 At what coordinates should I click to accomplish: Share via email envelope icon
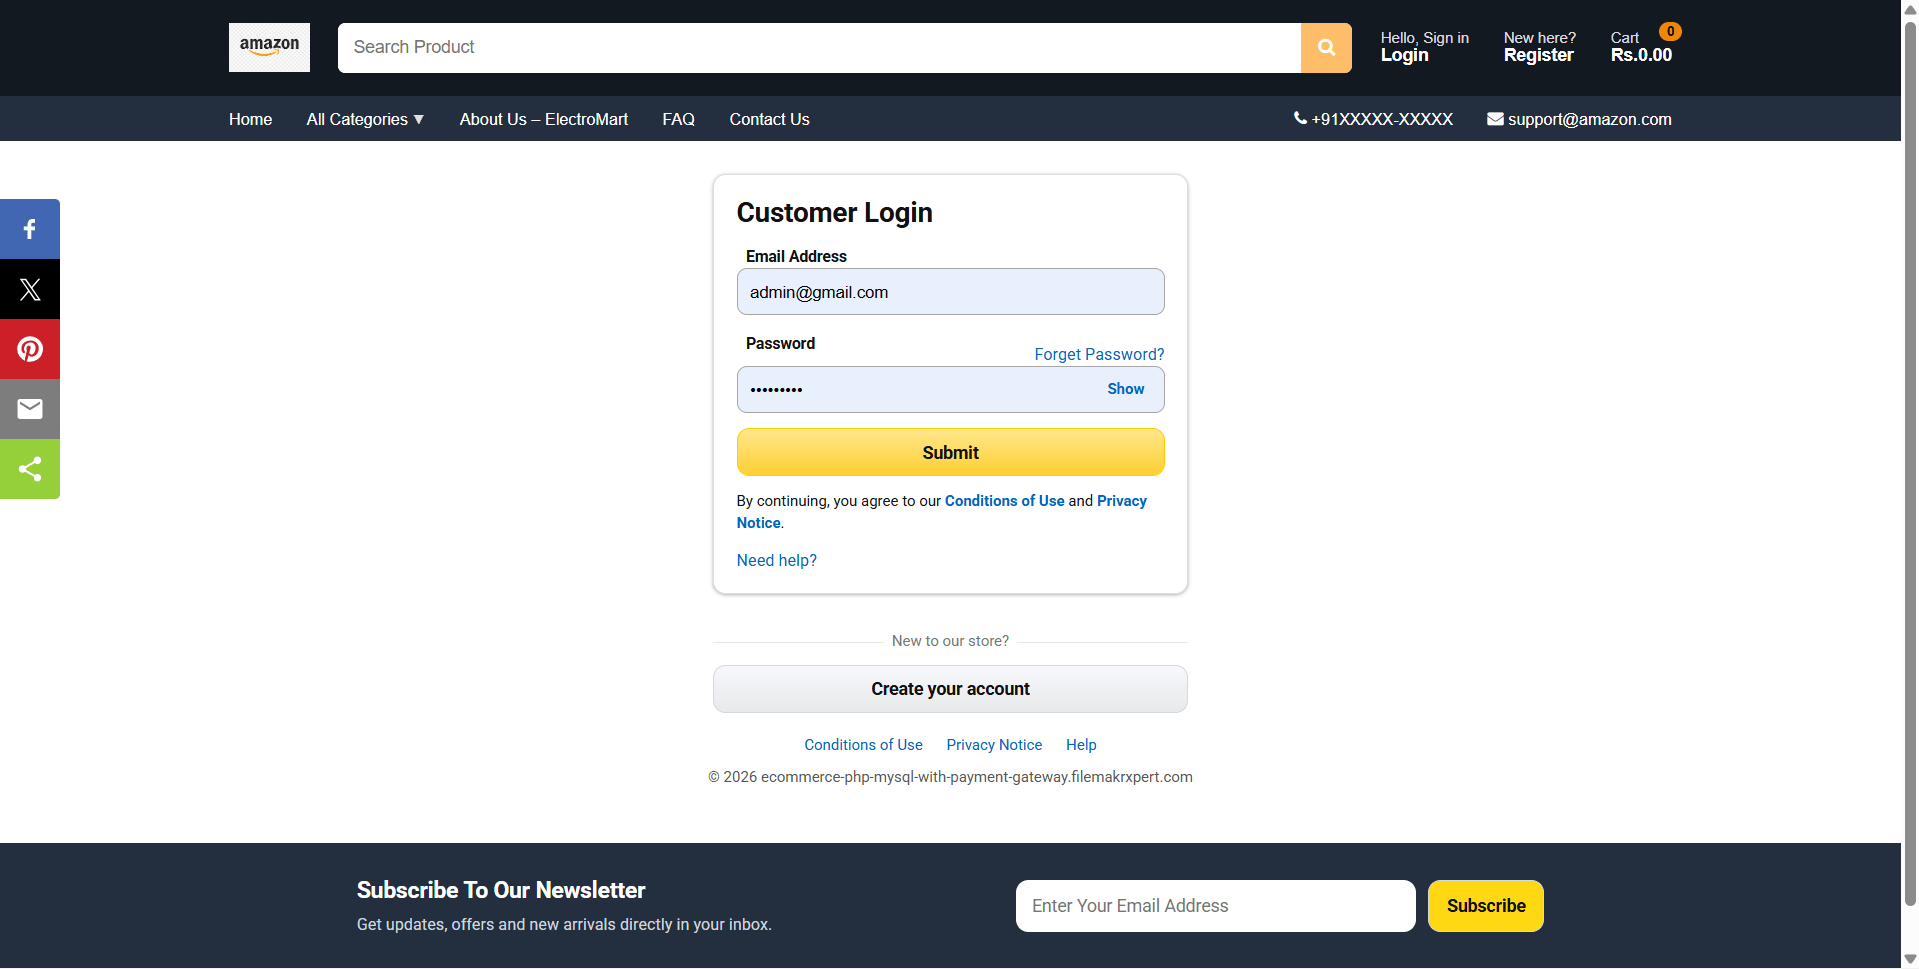(x=30, y=409)
